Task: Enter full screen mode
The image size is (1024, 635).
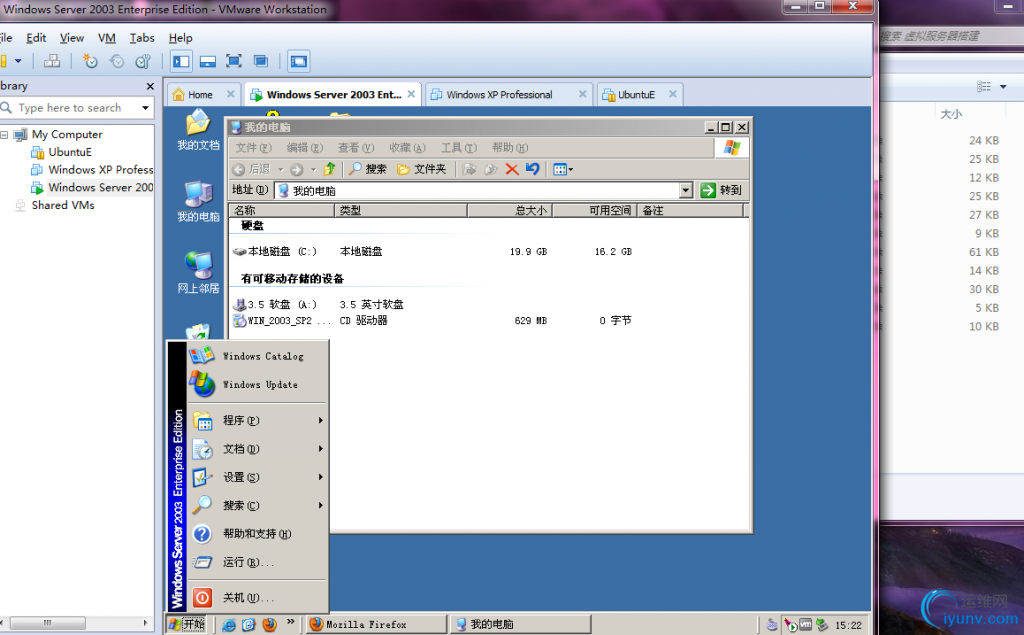Action: tap(236, 61)
